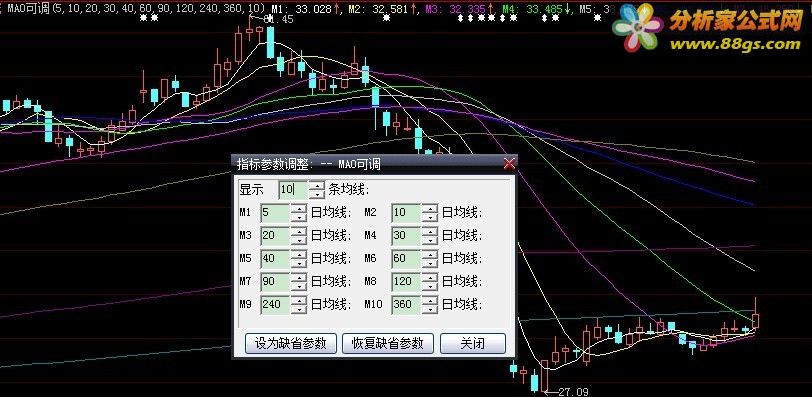Focus the M9 input field showing 240

(x=275, y=304)
